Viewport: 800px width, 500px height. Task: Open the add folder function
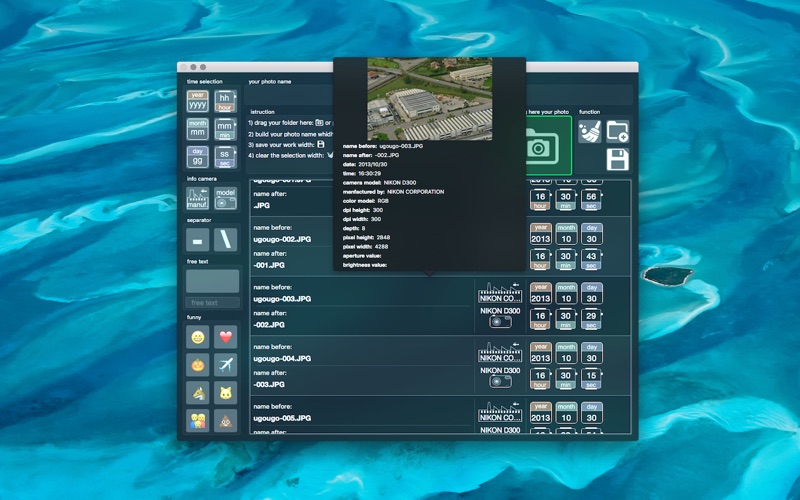click(x=617, y=131)
